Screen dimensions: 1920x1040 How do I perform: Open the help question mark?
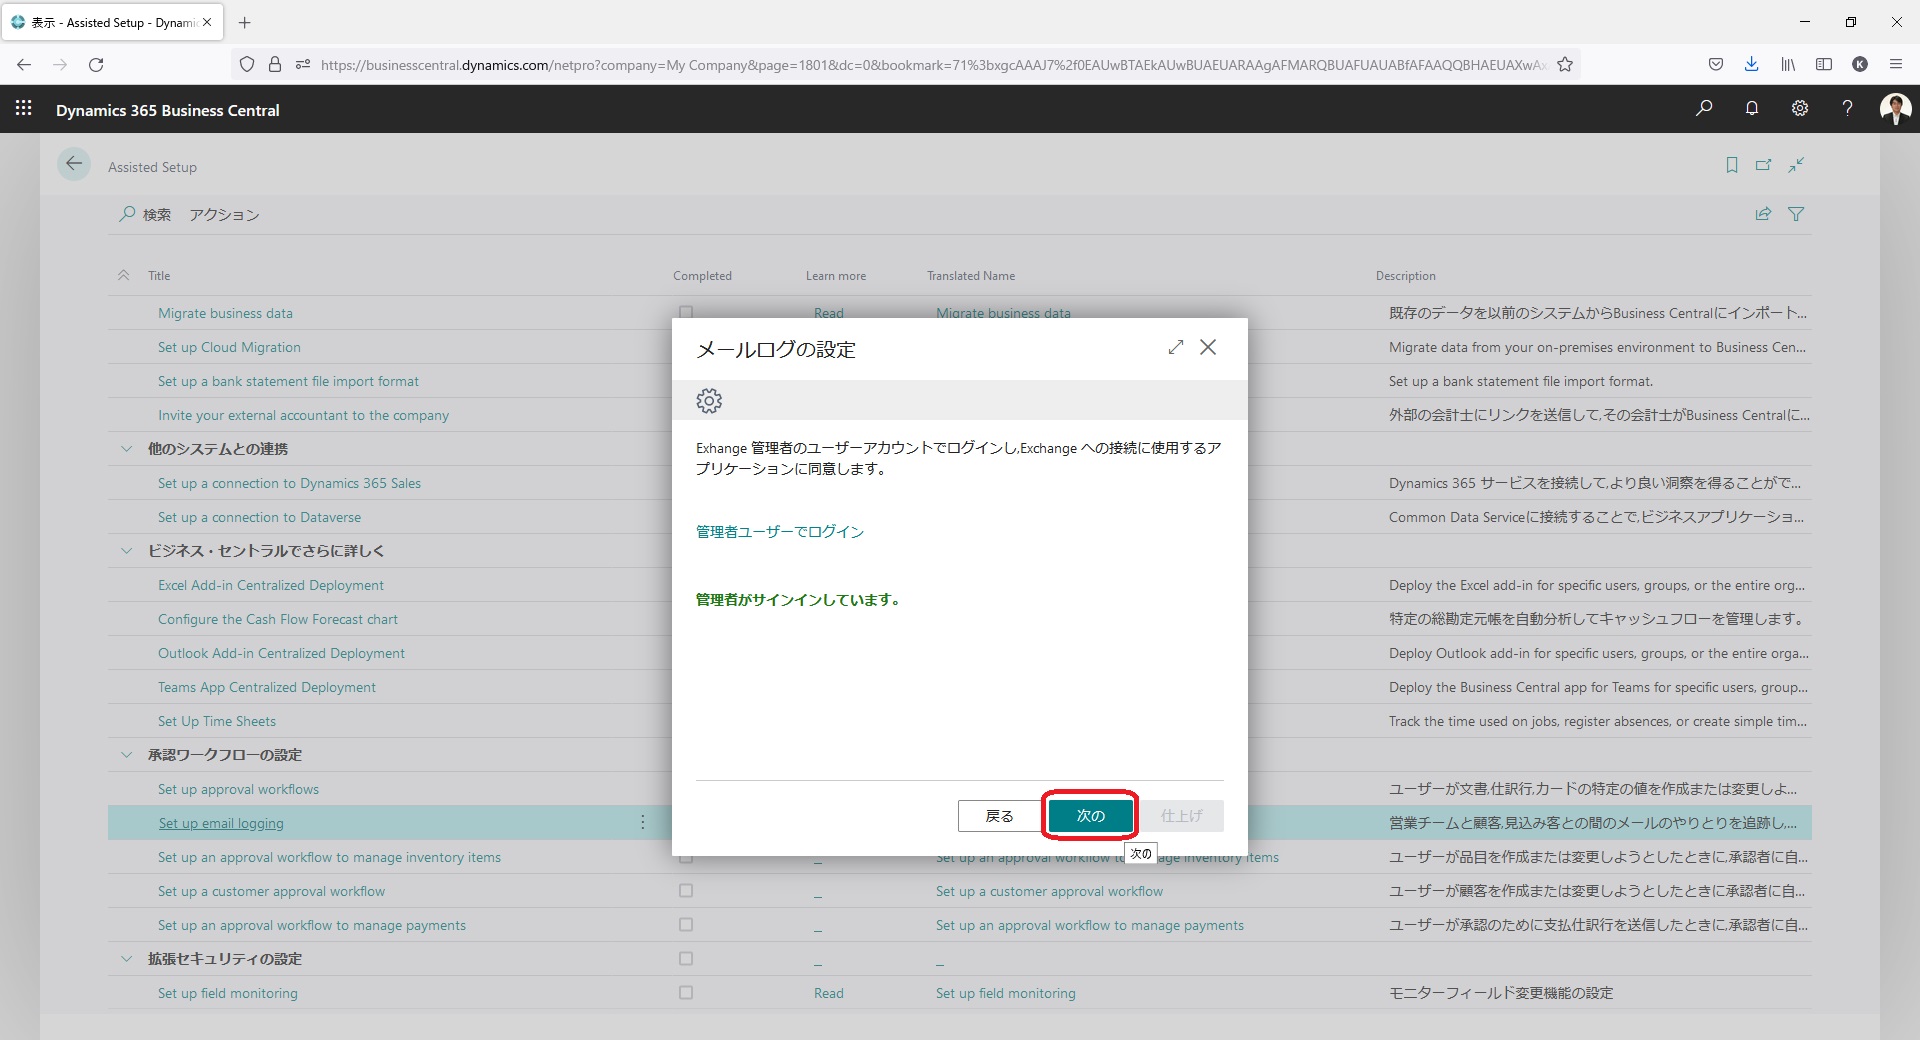[x=1847, y=109]
